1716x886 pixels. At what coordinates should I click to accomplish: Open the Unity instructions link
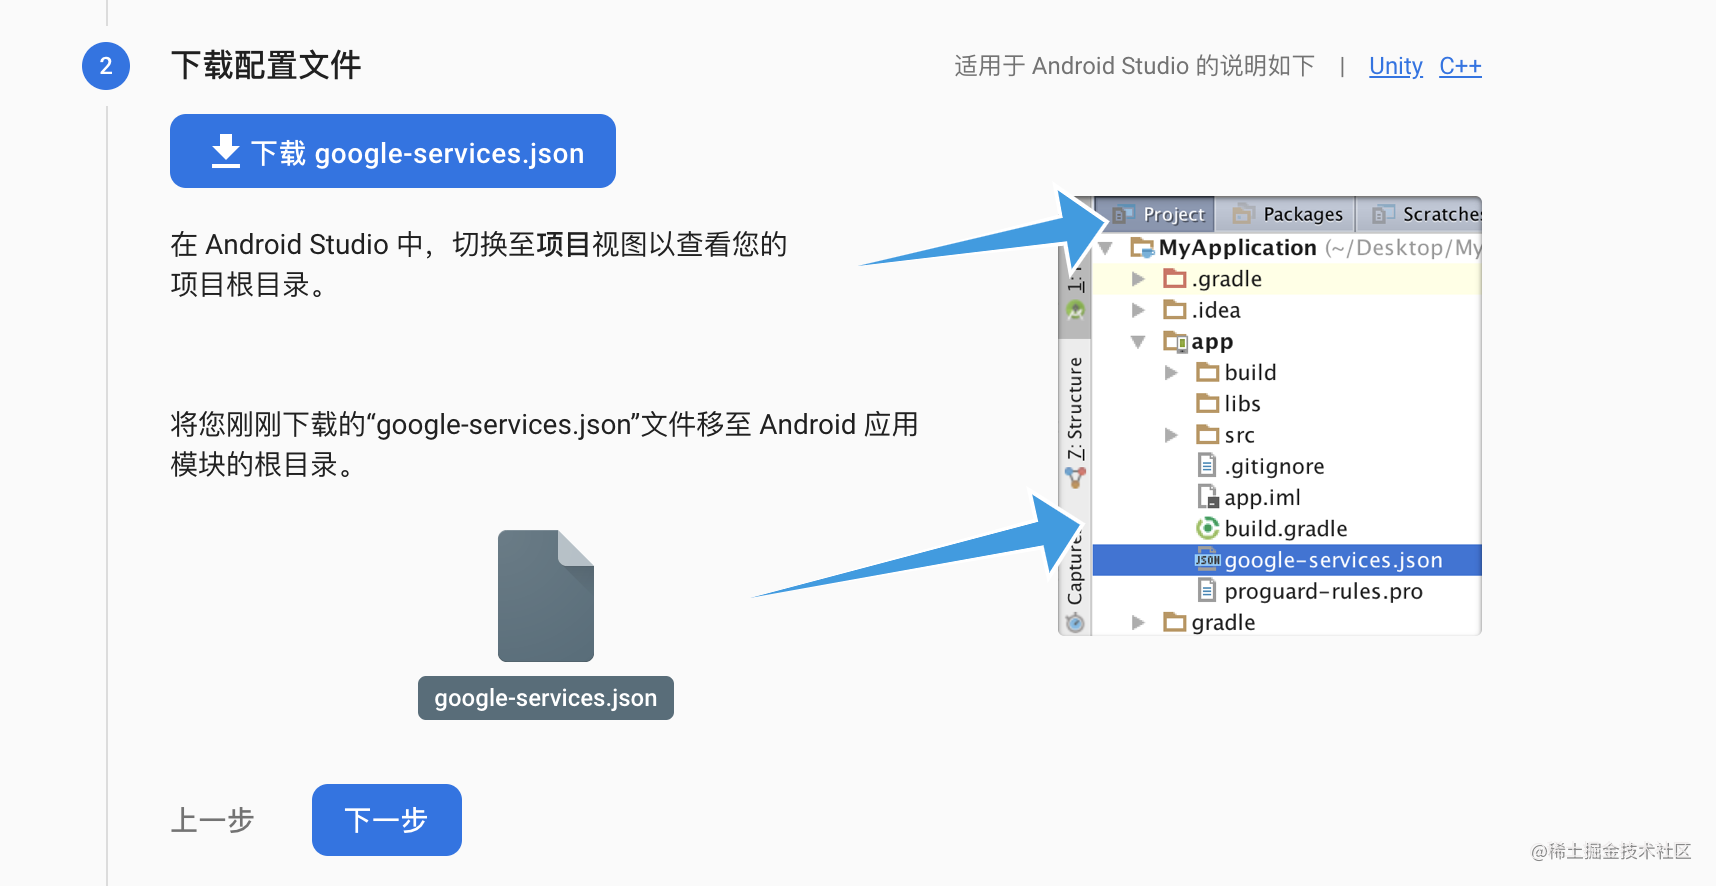pos(1396,66)
